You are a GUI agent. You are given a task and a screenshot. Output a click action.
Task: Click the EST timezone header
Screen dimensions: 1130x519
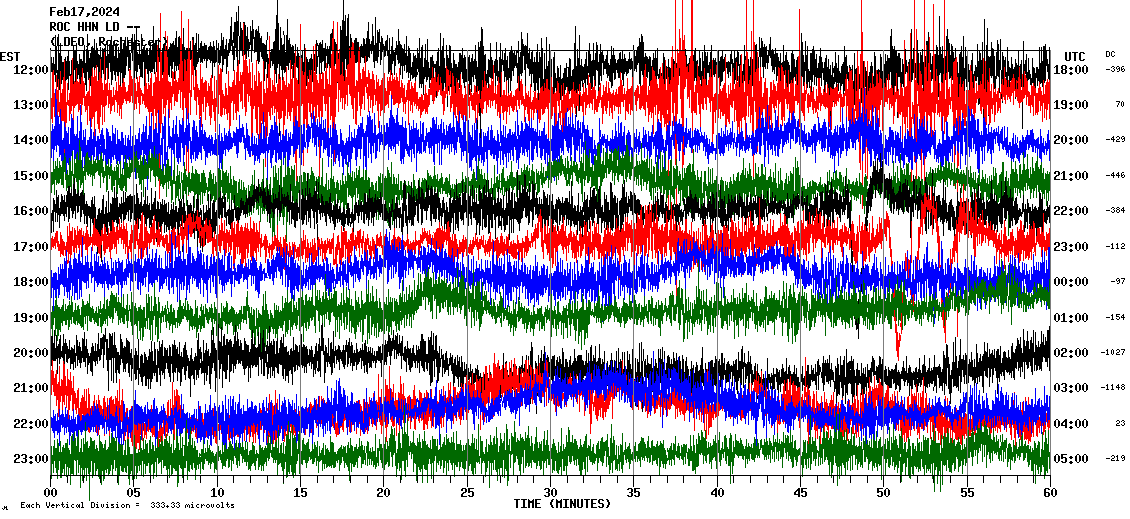(x=11, y=56)
